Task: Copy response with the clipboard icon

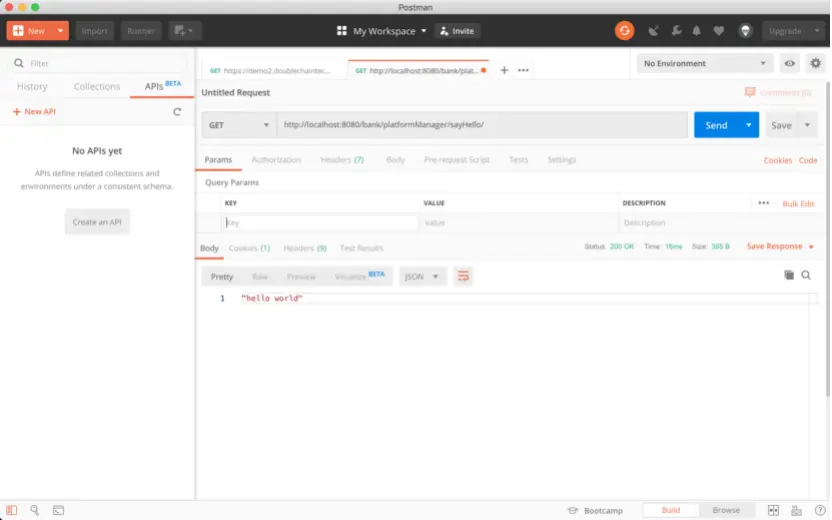Action: tap(789, 275)
